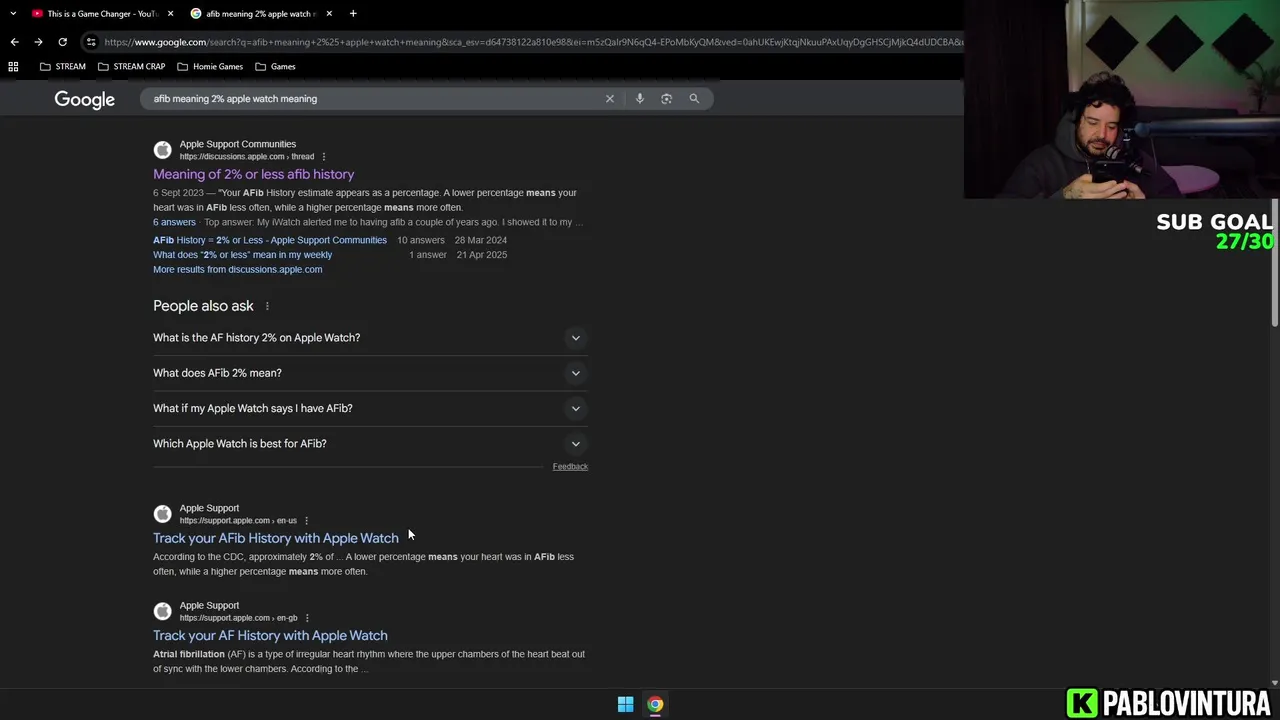Open the Games bookmarks folder
The width and height of the screenshot is (1280, 720).
point(275,66)
